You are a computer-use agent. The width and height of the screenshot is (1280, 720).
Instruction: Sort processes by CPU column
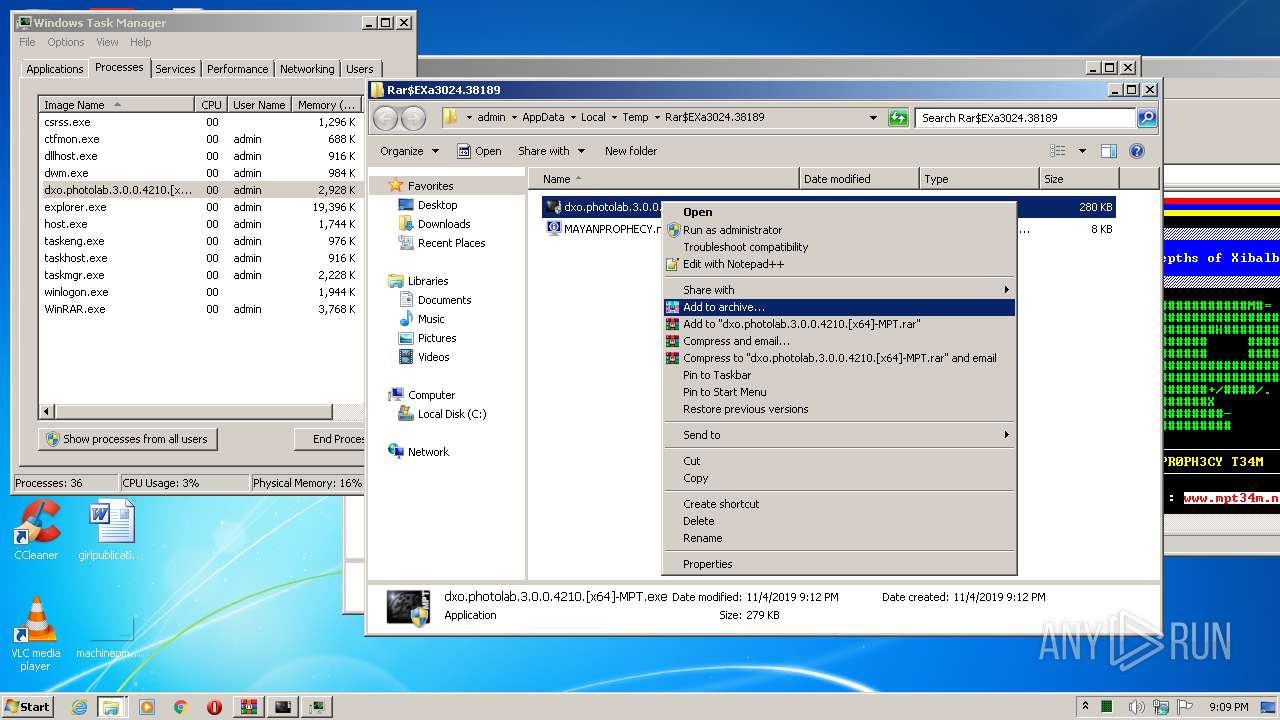tap(211, 104)
